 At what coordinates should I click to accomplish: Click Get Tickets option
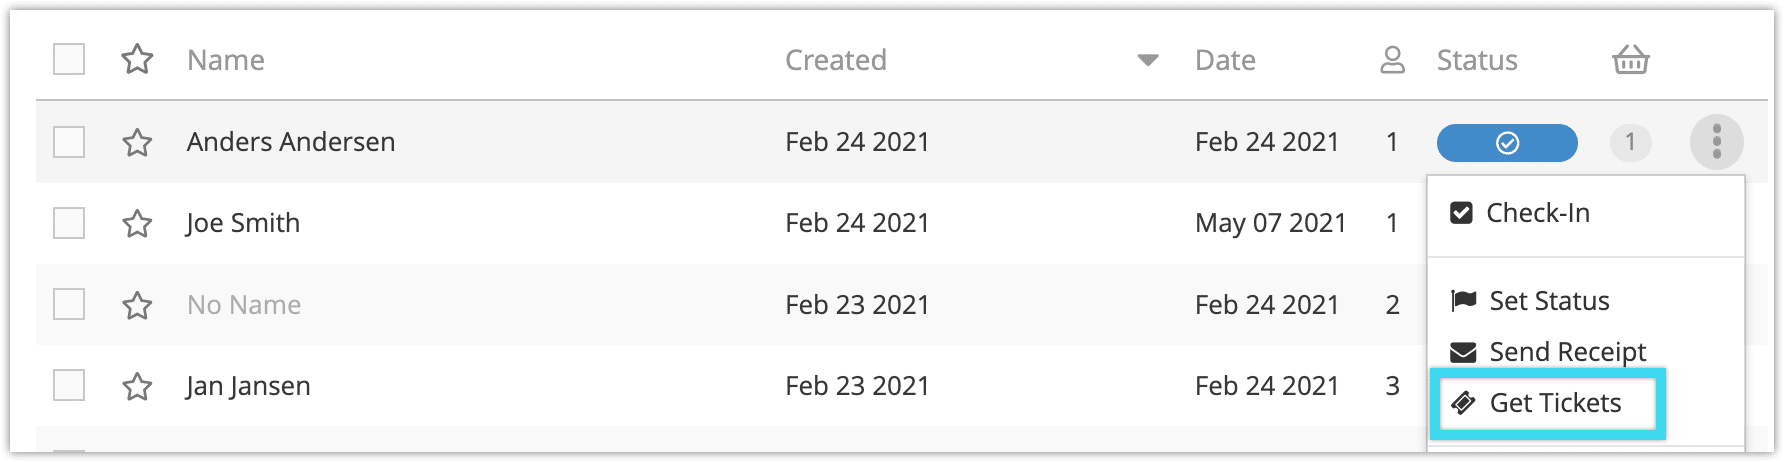[x=1548, y=403]
